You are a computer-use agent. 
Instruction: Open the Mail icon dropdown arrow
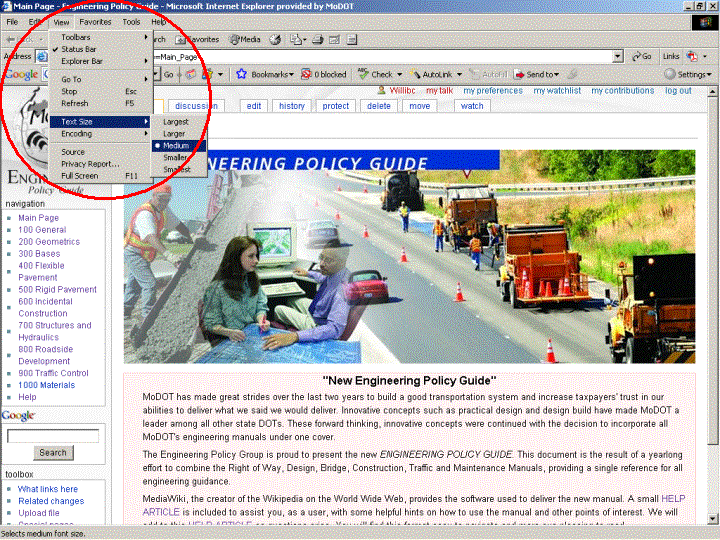pos(304,40)
